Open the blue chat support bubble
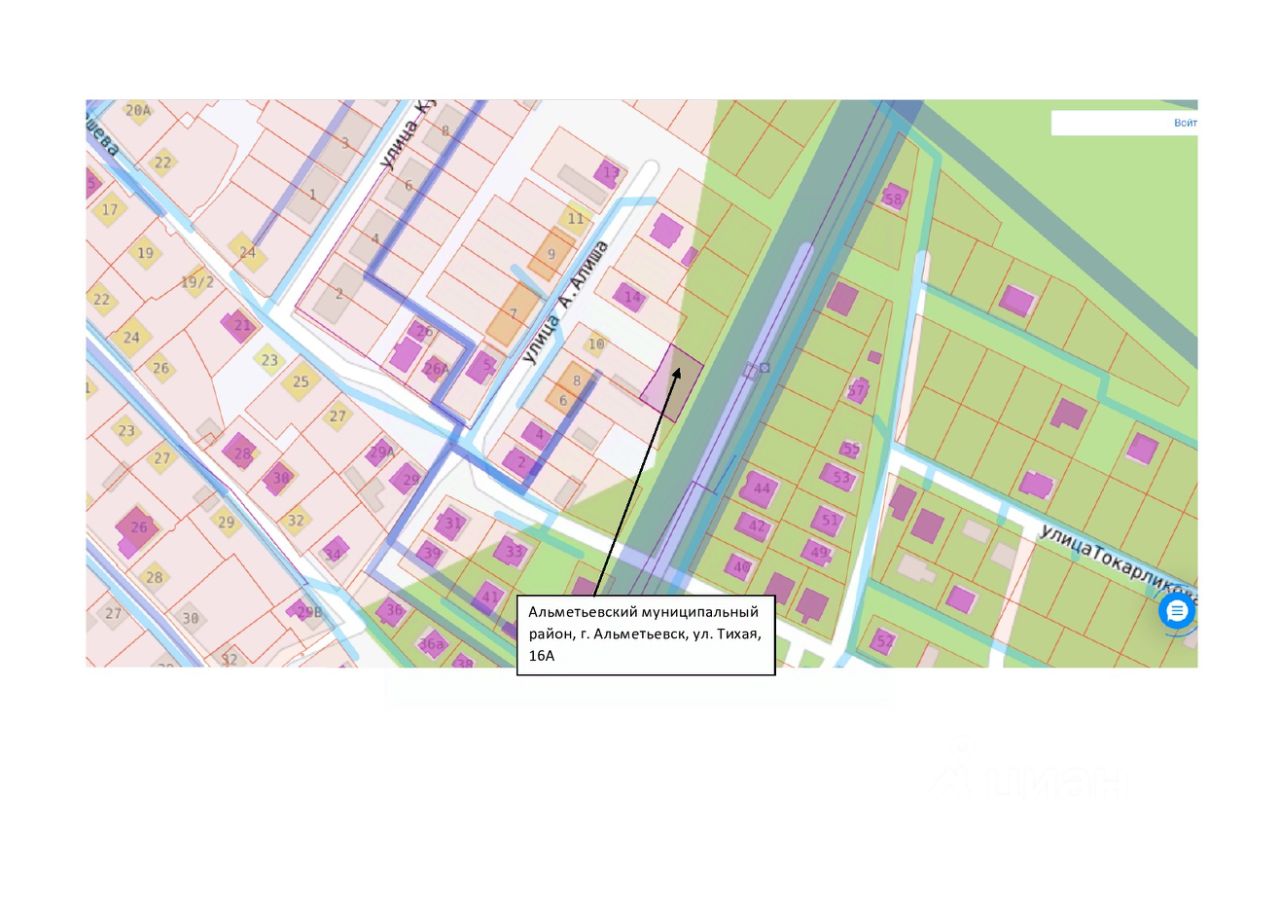This screenshot has height=905, width=1280. [1177, 611]
